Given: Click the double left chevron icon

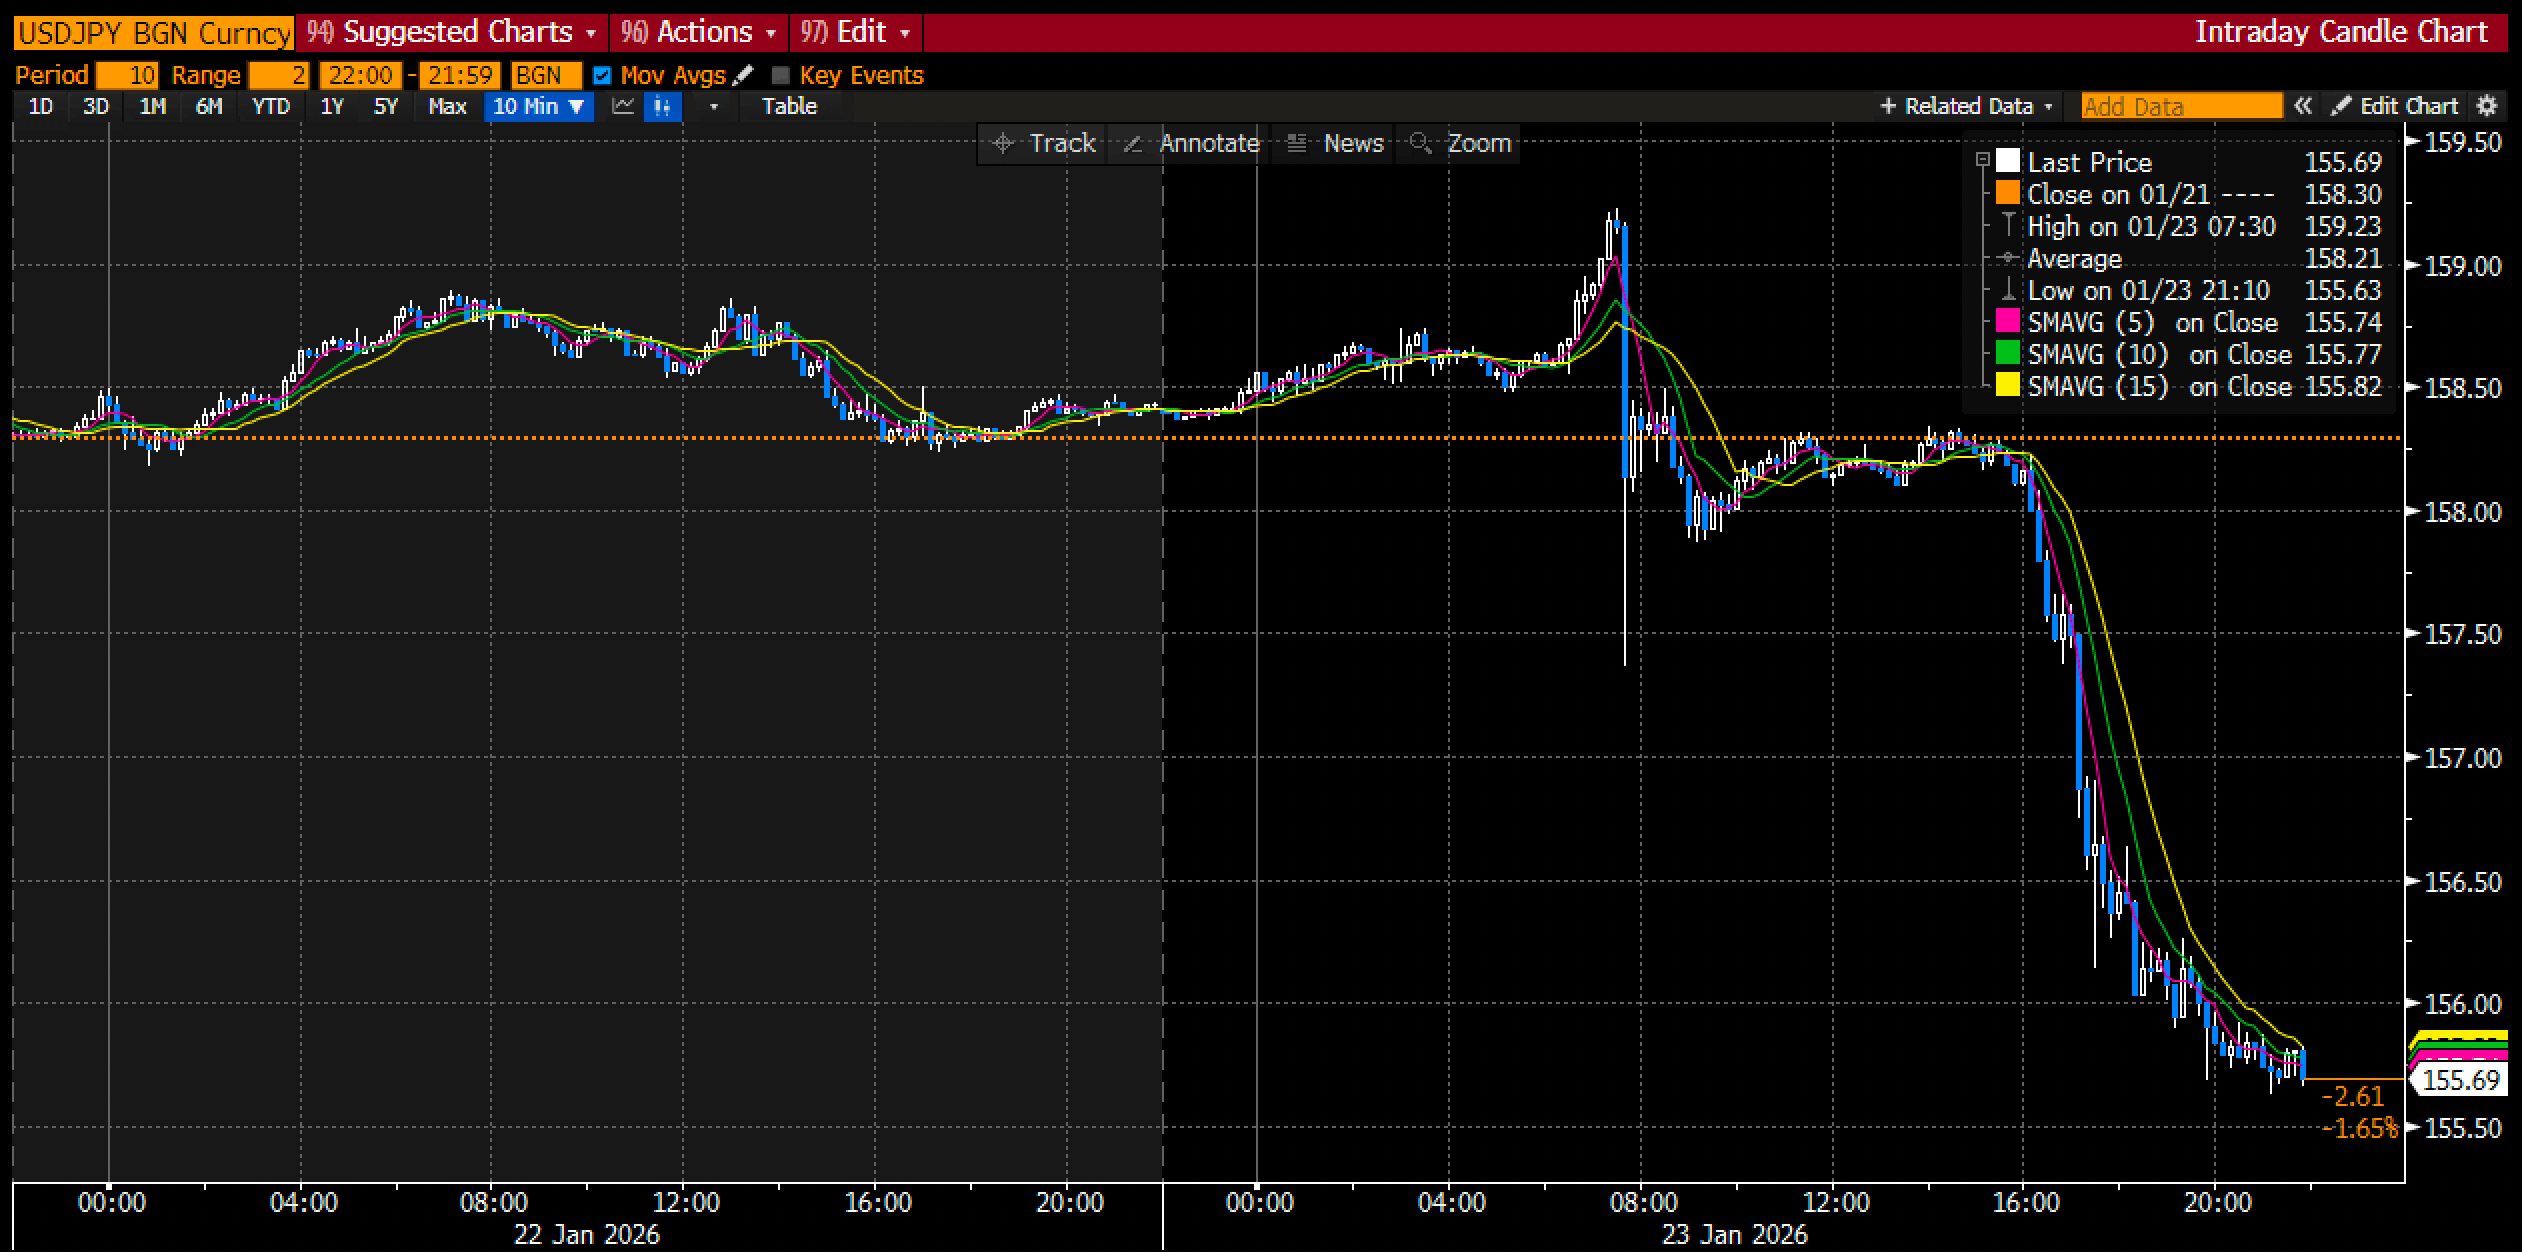Looking at the screenshot, I should pyautogui.click(x=2303, y=106).
